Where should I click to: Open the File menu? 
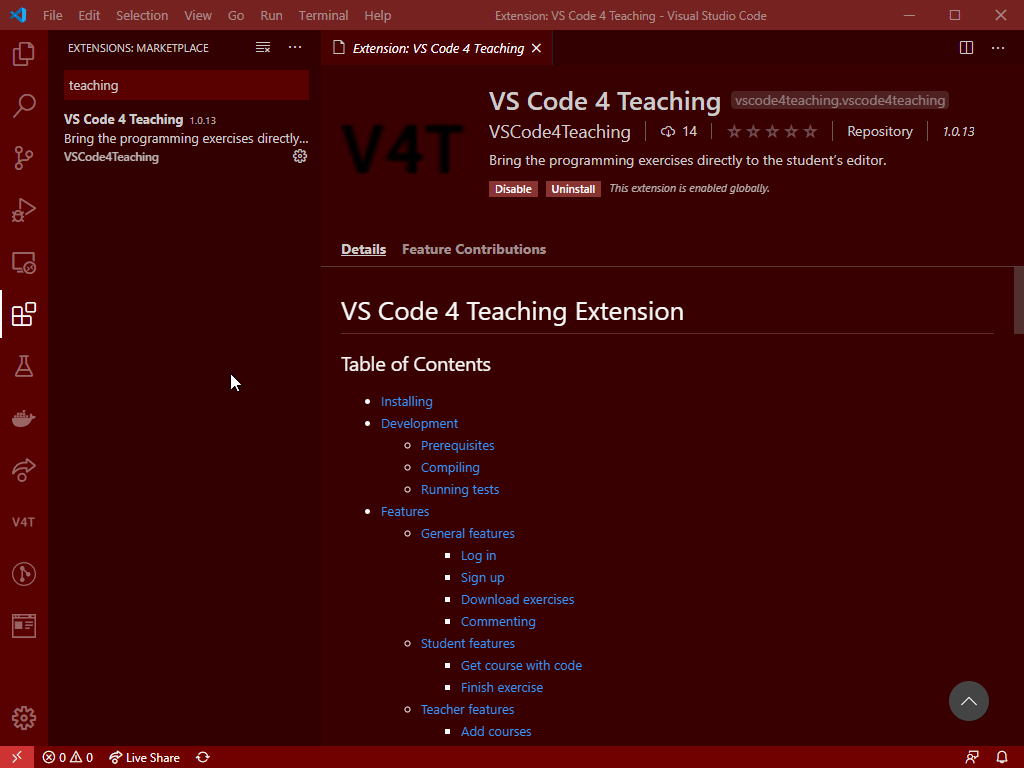52,15
